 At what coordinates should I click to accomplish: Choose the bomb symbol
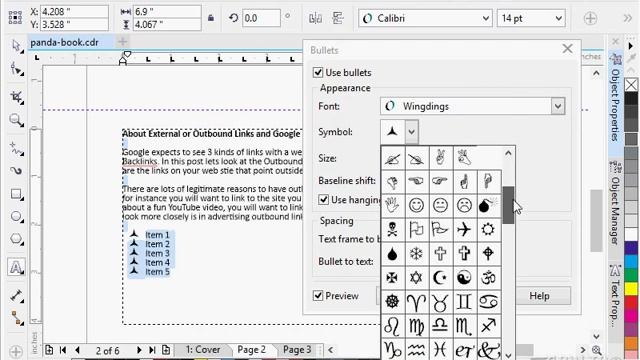tap(488, 205)
